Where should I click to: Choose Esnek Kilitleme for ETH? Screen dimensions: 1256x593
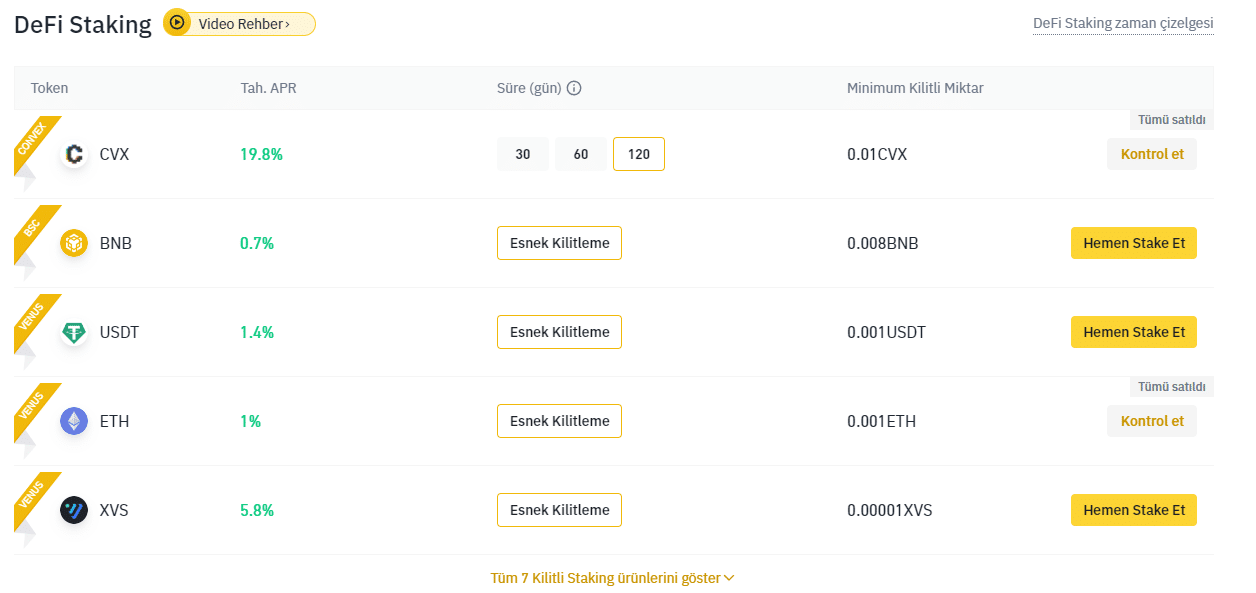coord(559,421)
